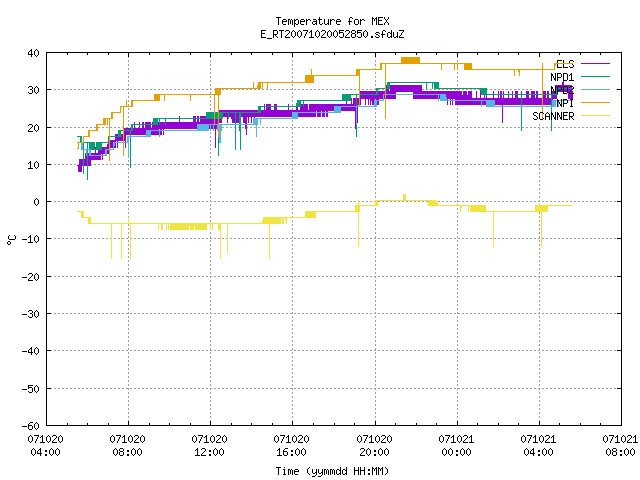Click the ELS legend label

565,64
